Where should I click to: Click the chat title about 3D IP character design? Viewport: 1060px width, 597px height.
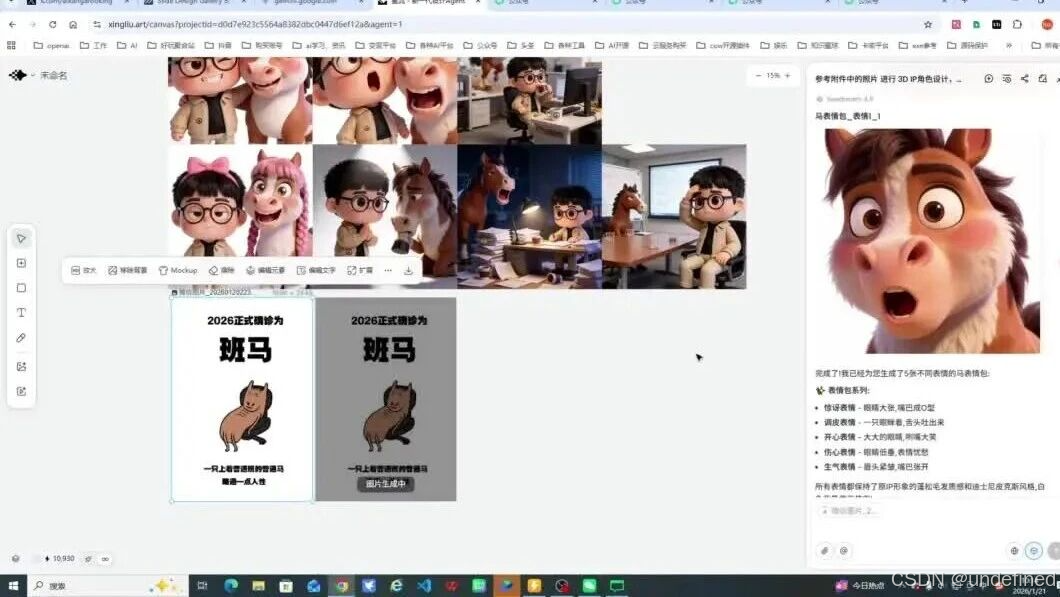click(888, 79)
